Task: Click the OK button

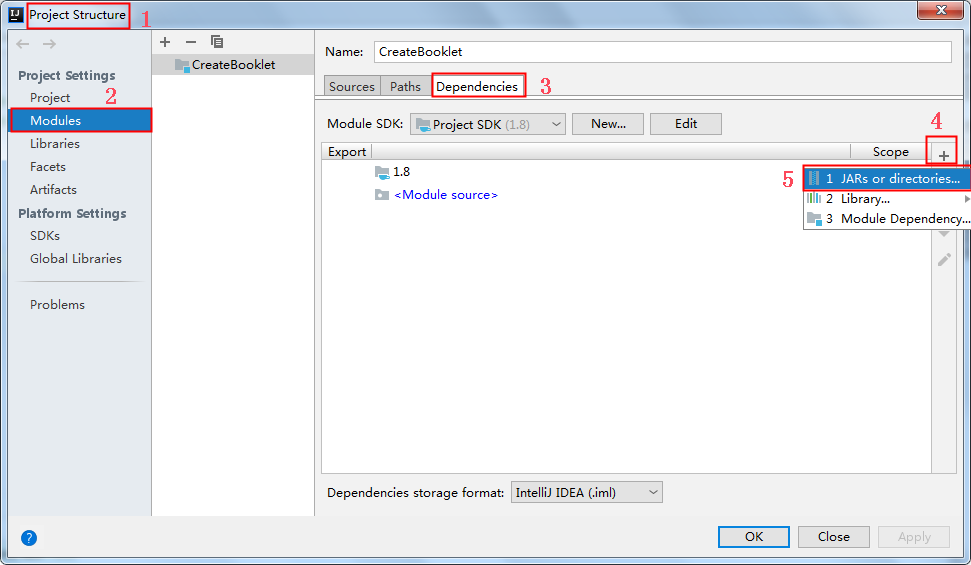Action: pyautogui.click(x=754, y=537)
